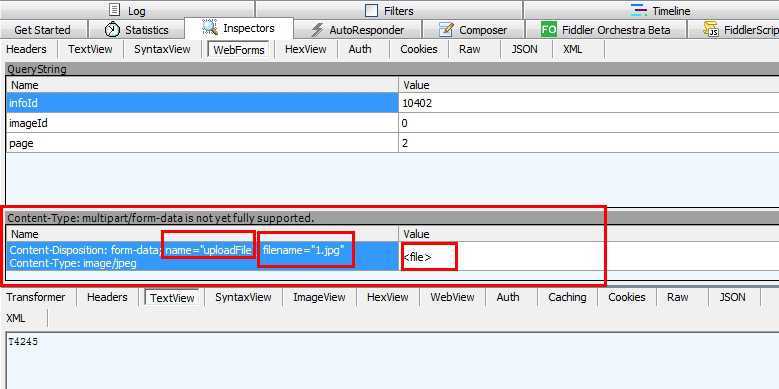The height and width of the screenshot is (389, 779).
Task: Select the infoId query row
Action: tap(392, 103)
